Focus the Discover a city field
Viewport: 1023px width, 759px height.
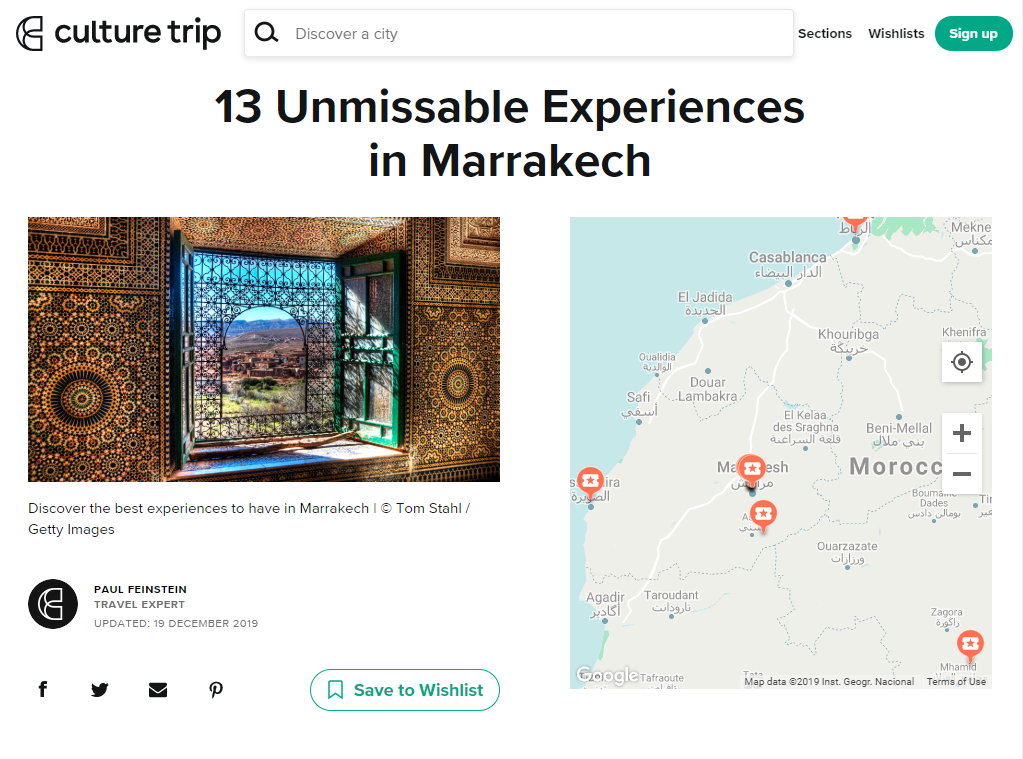[x=519, y=33]
